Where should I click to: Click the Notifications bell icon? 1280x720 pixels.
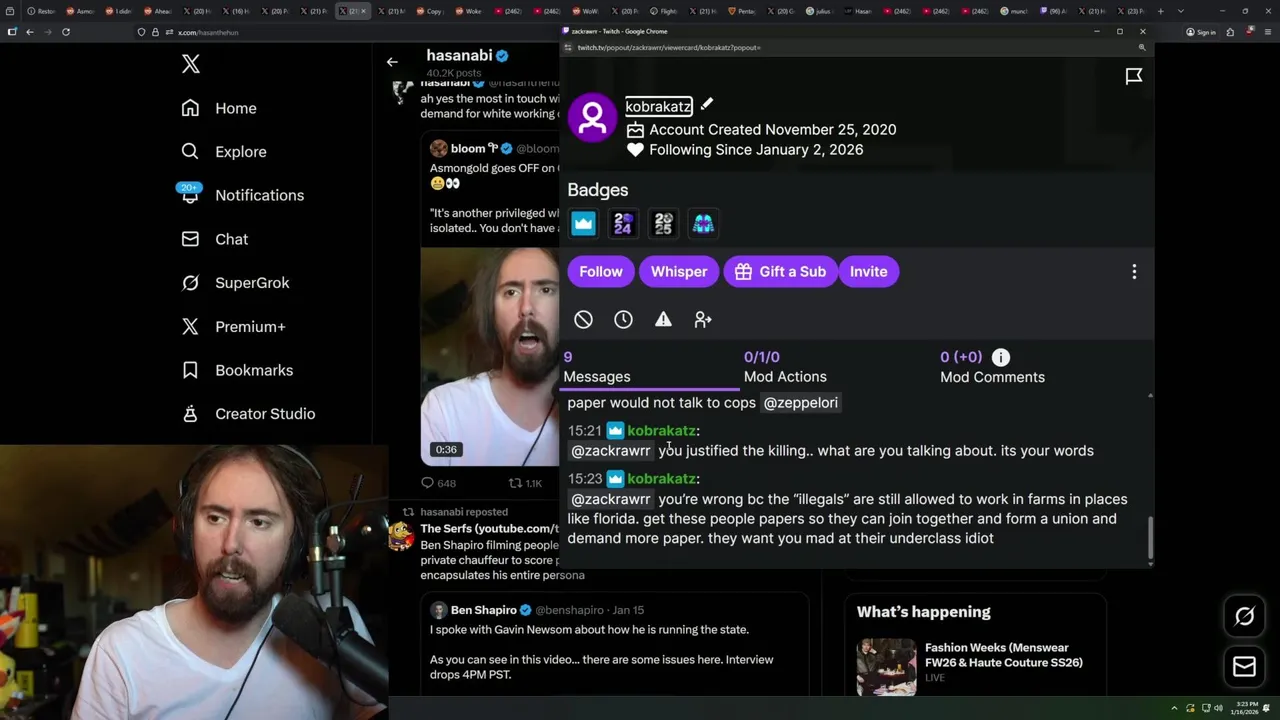tap(190, 195)
